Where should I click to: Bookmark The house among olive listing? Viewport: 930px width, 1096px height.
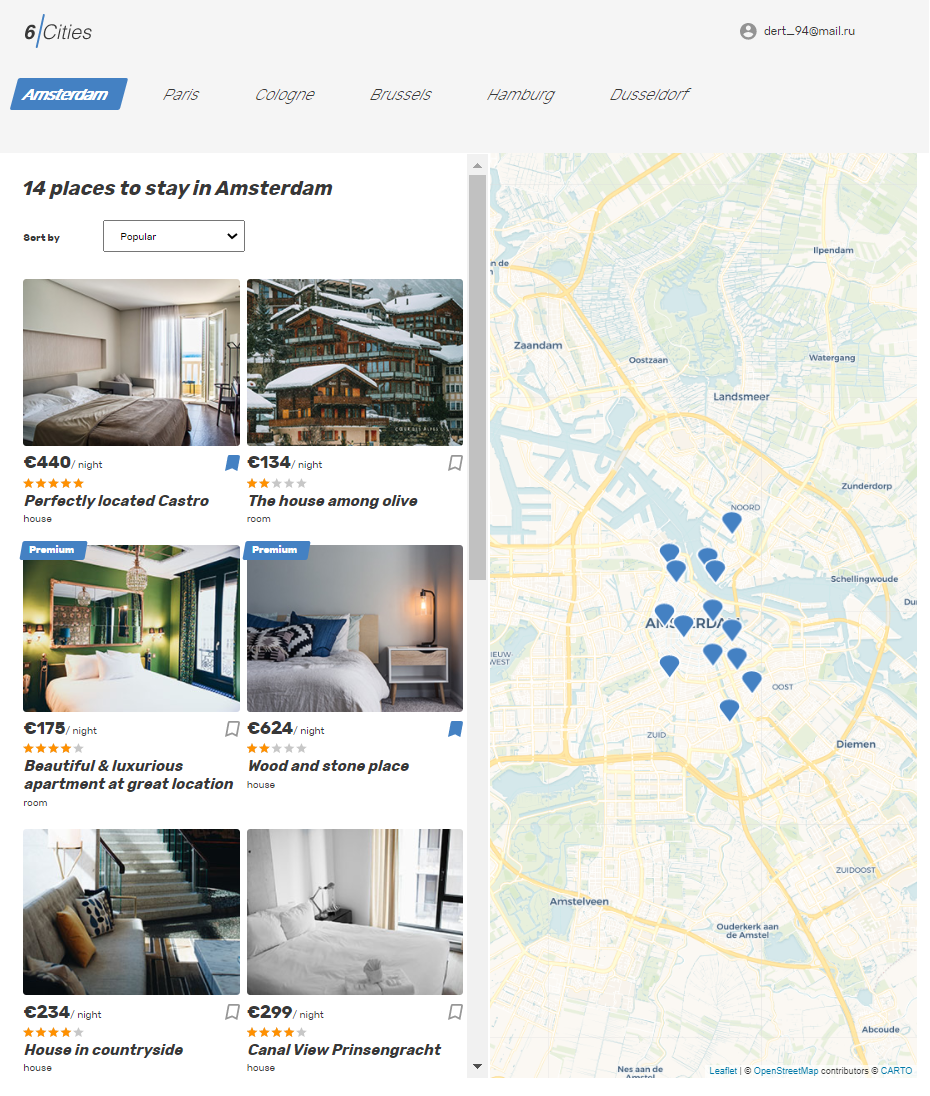(x=456, y=463)
